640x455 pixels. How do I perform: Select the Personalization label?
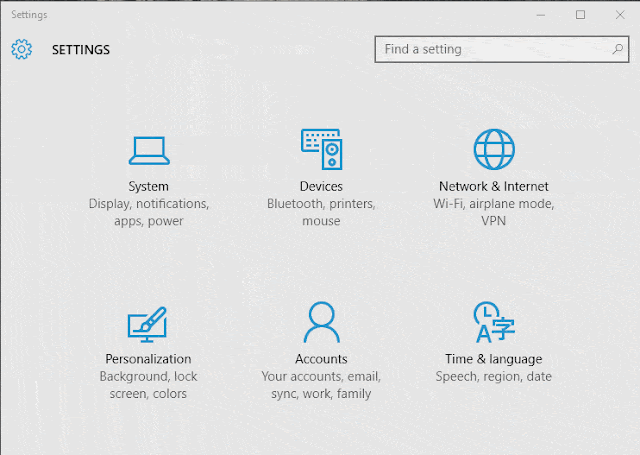[x=148, y=359]
